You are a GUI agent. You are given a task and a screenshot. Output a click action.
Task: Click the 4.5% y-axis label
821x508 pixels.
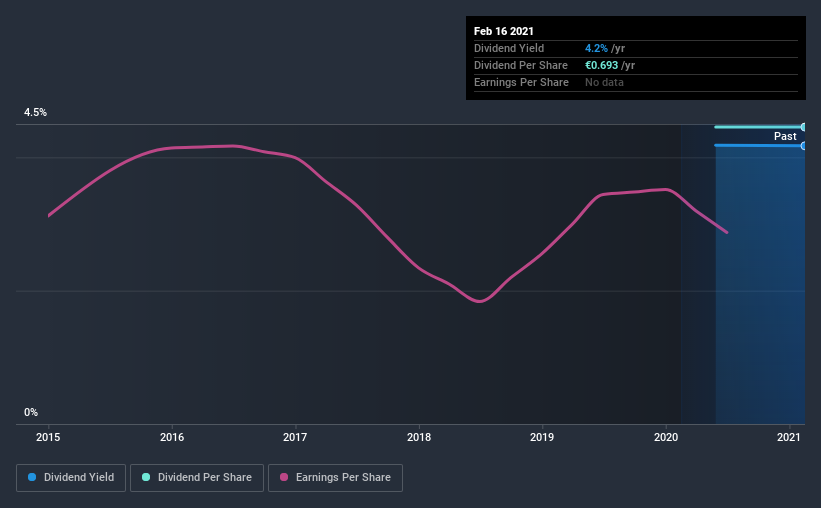[x=35, y=113]
